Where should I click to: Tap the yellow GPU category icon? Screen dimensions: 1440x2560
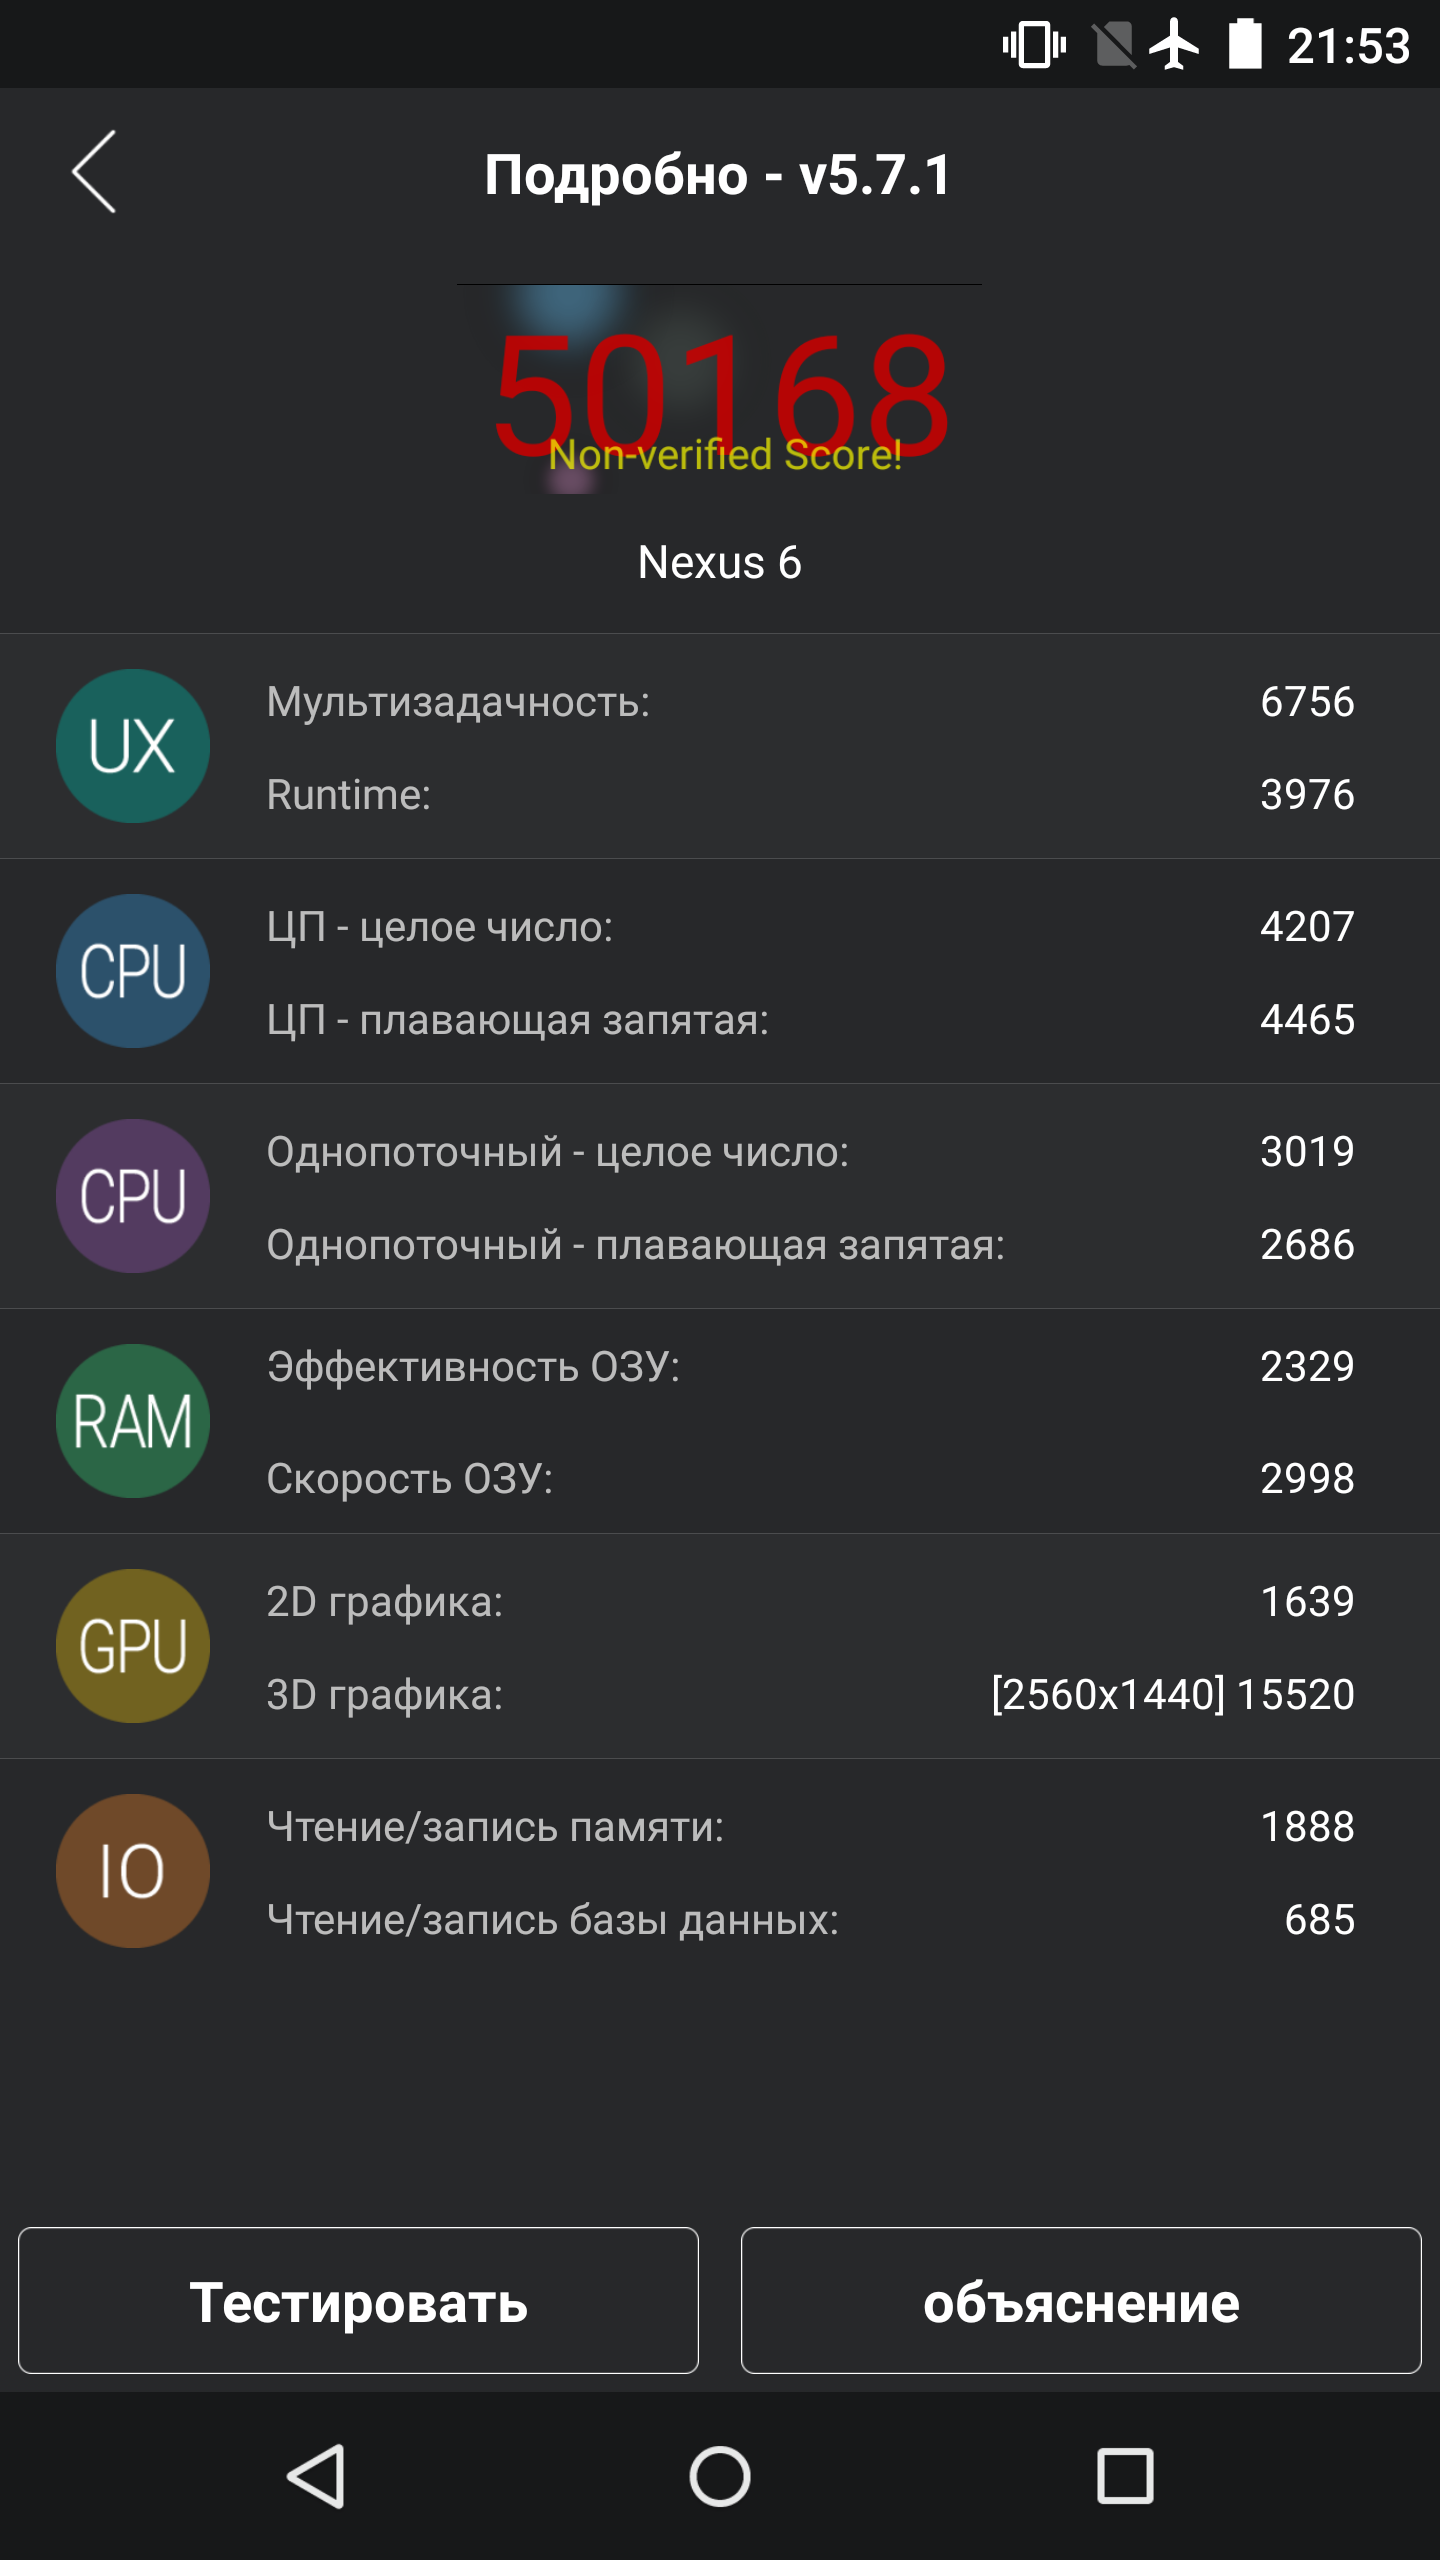coord(133,1646)
